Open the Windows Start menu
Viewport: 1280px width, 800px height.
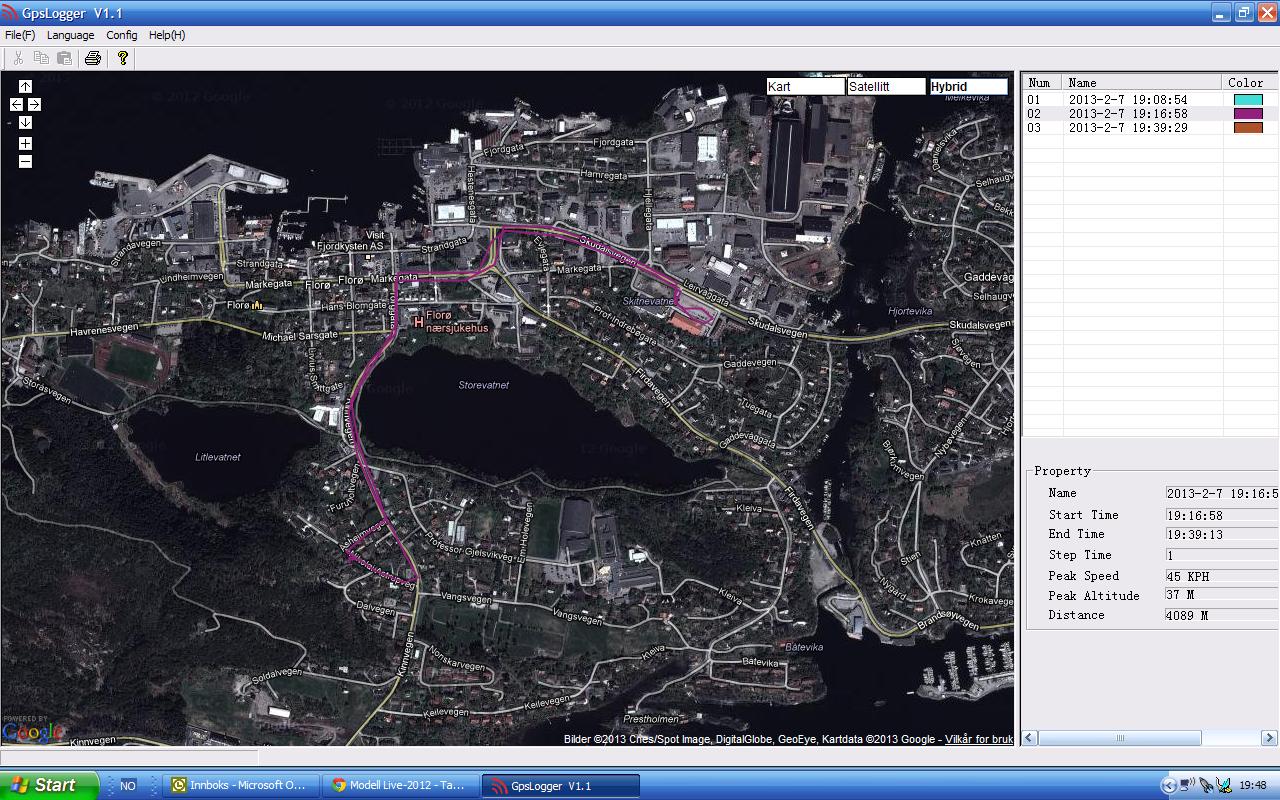tap(49, 785)
